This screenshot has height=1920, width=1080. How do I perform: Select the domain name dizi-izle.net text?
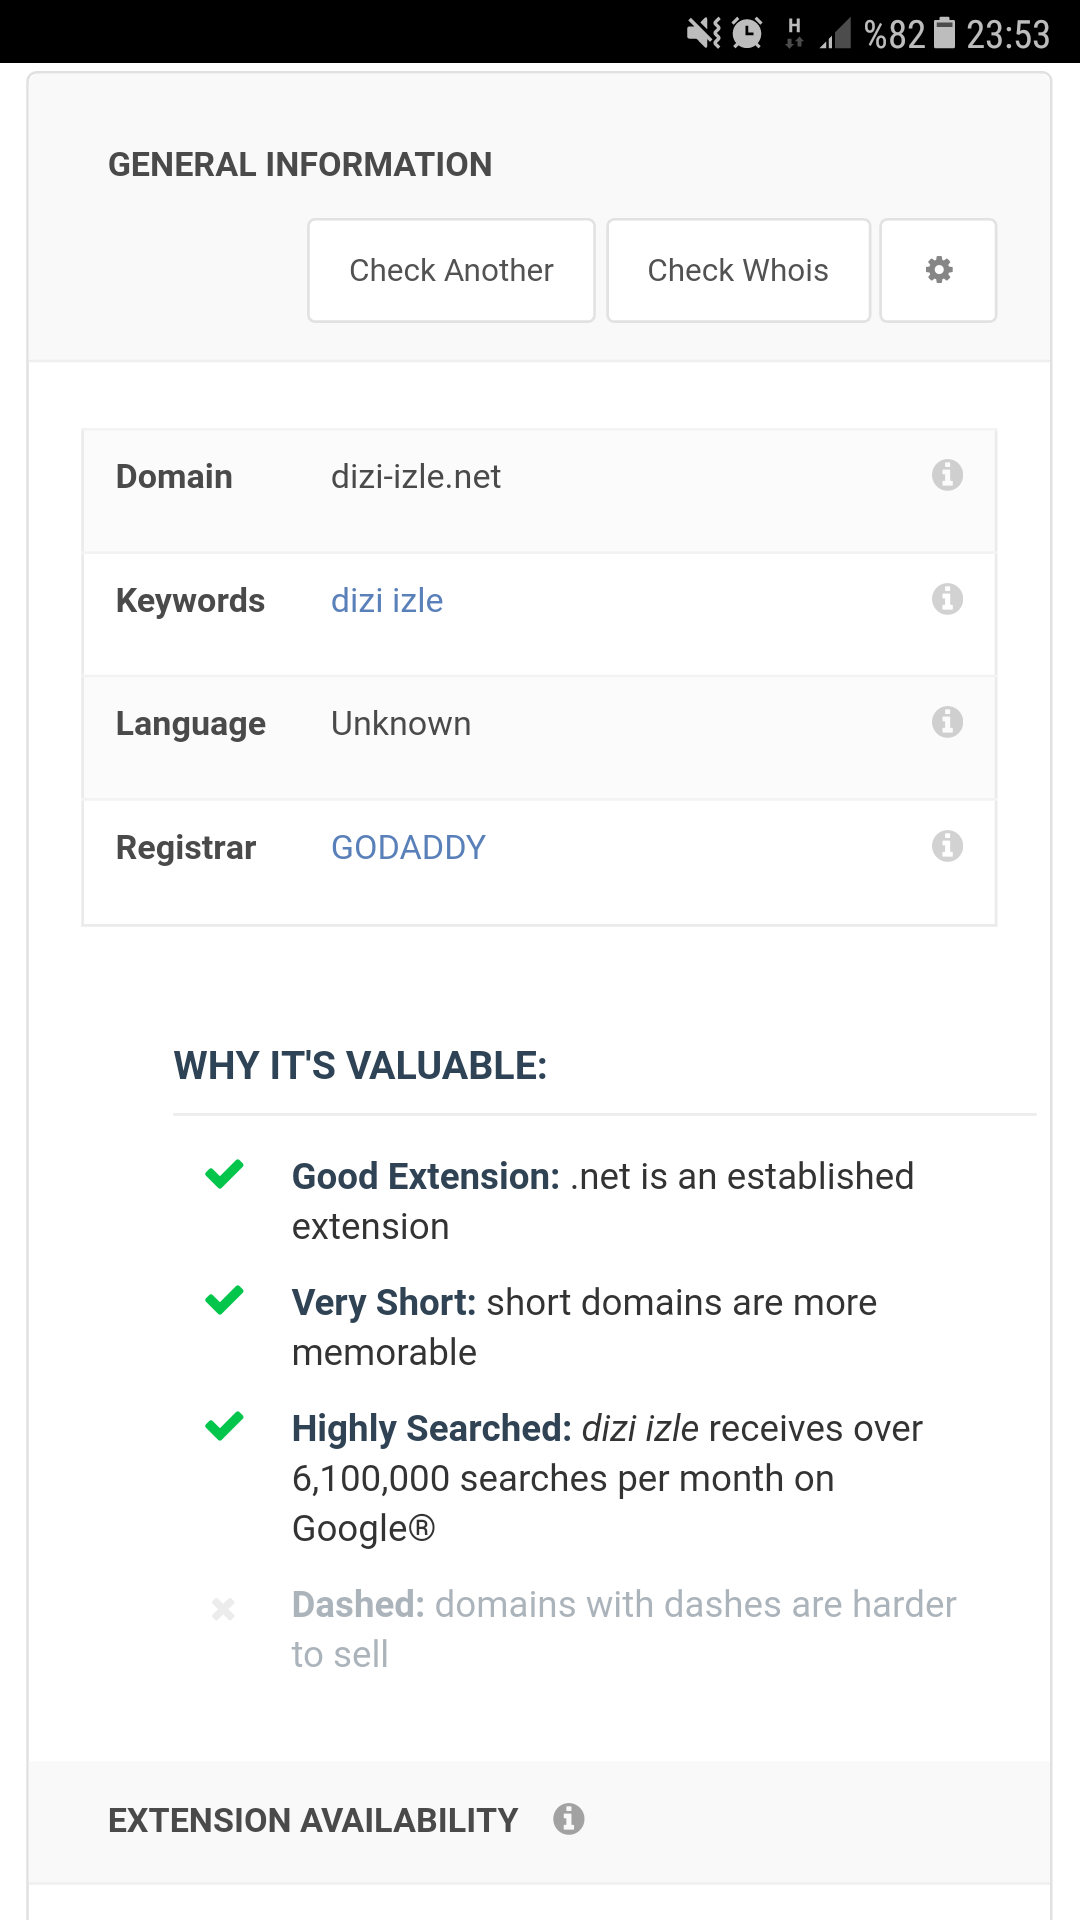pyautogui.click(x=416, y=477)
